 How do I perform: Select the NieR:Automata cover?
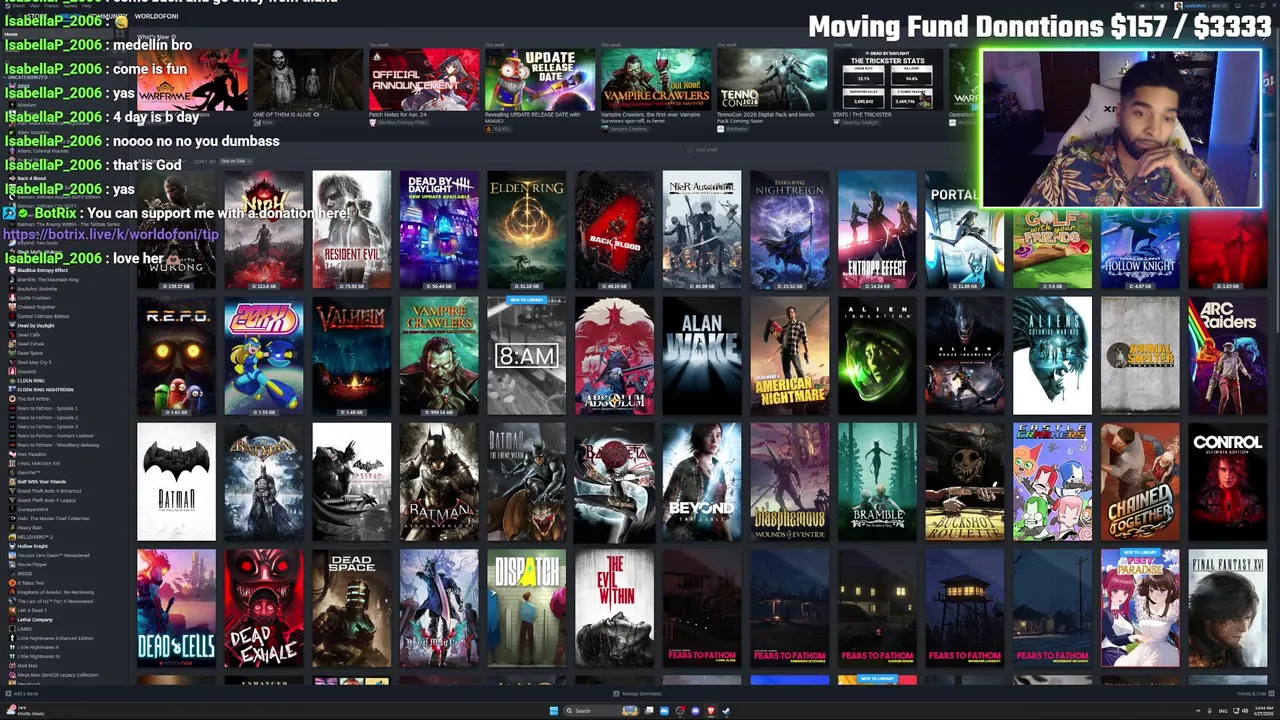click(x=702, y=229)
